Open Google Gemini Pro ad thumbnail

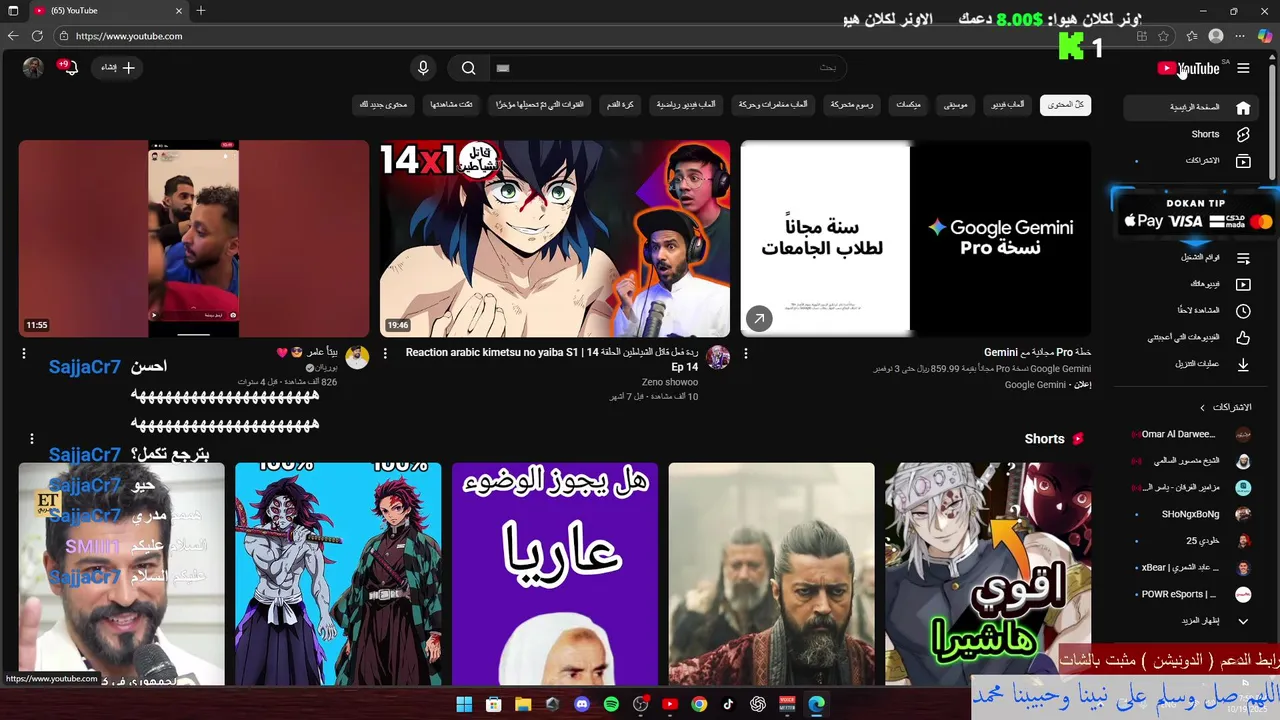(916, 238)
